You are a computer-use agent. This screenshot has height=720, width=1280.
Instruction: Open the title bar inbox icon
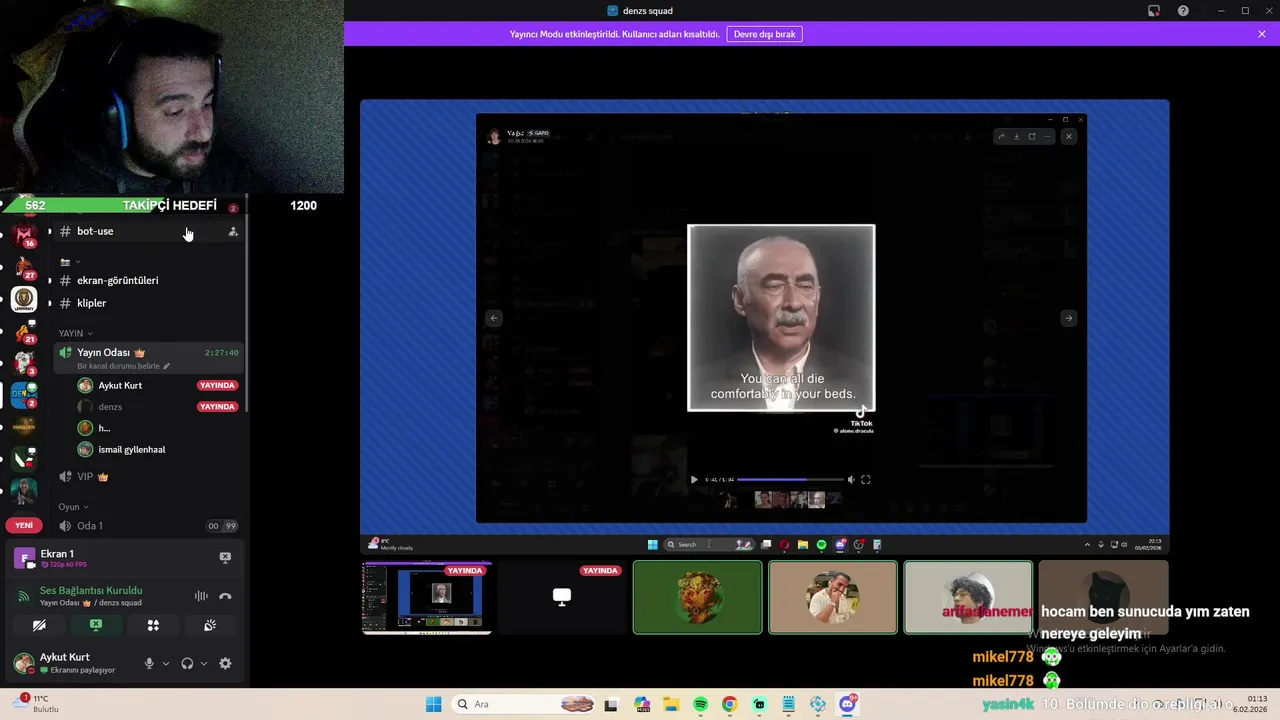tap(1154, 11)
